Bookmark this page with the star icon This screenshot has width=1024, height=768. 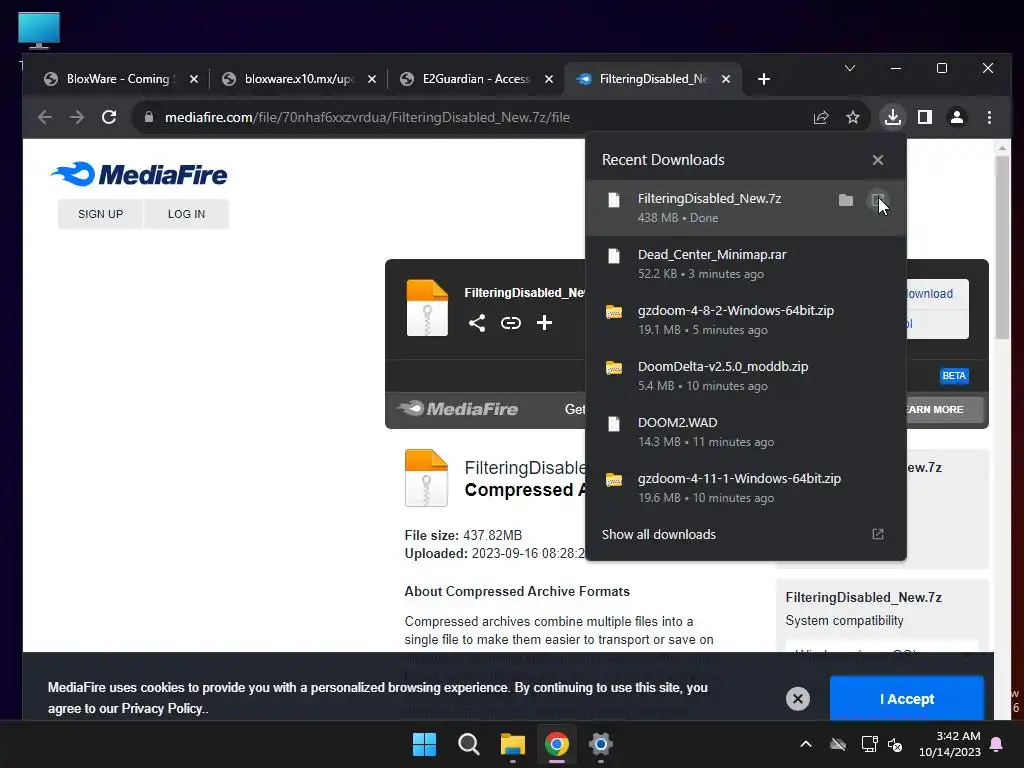click(853, 118)
